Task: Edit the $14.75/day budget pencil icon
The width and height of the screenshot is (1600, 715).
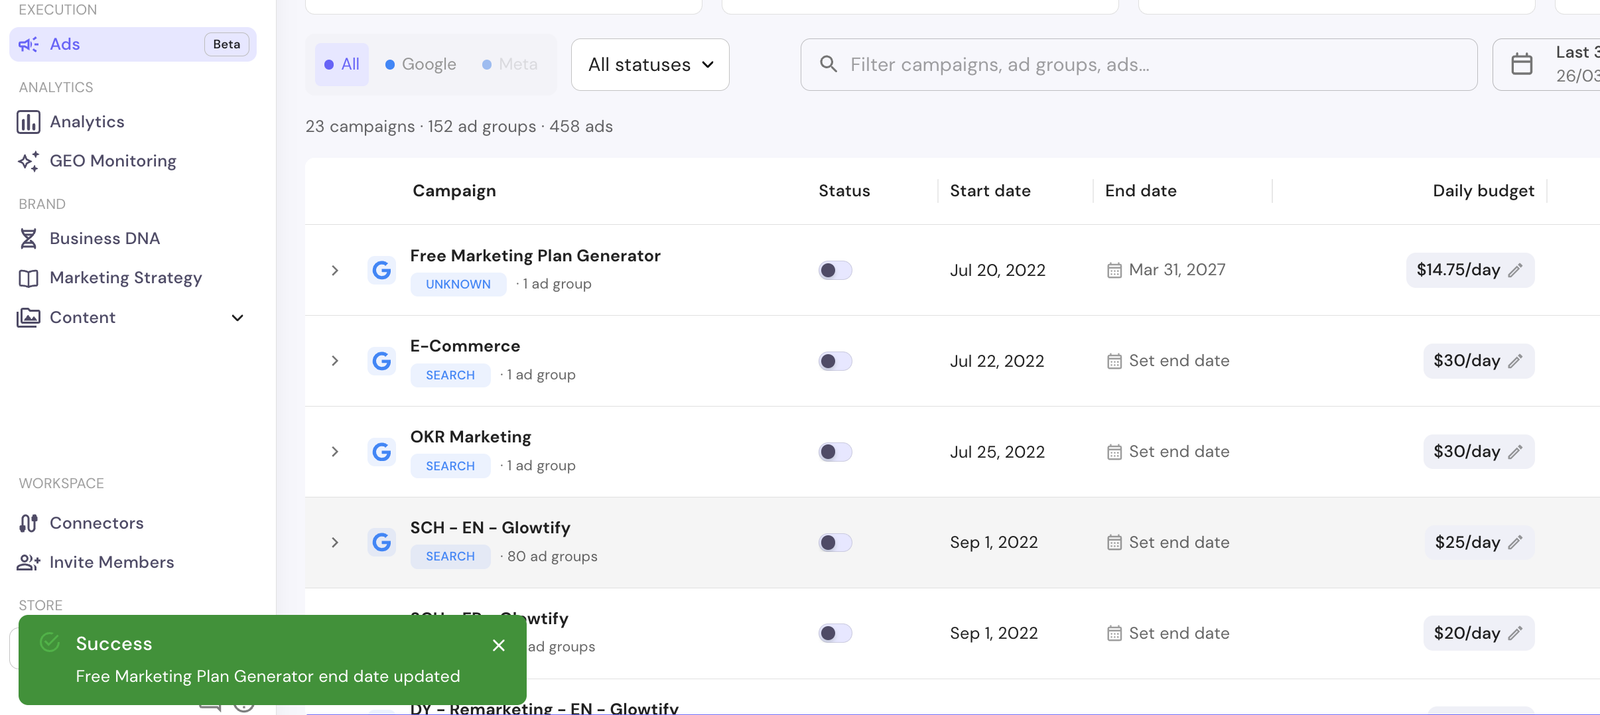Action: (1515, 270)
